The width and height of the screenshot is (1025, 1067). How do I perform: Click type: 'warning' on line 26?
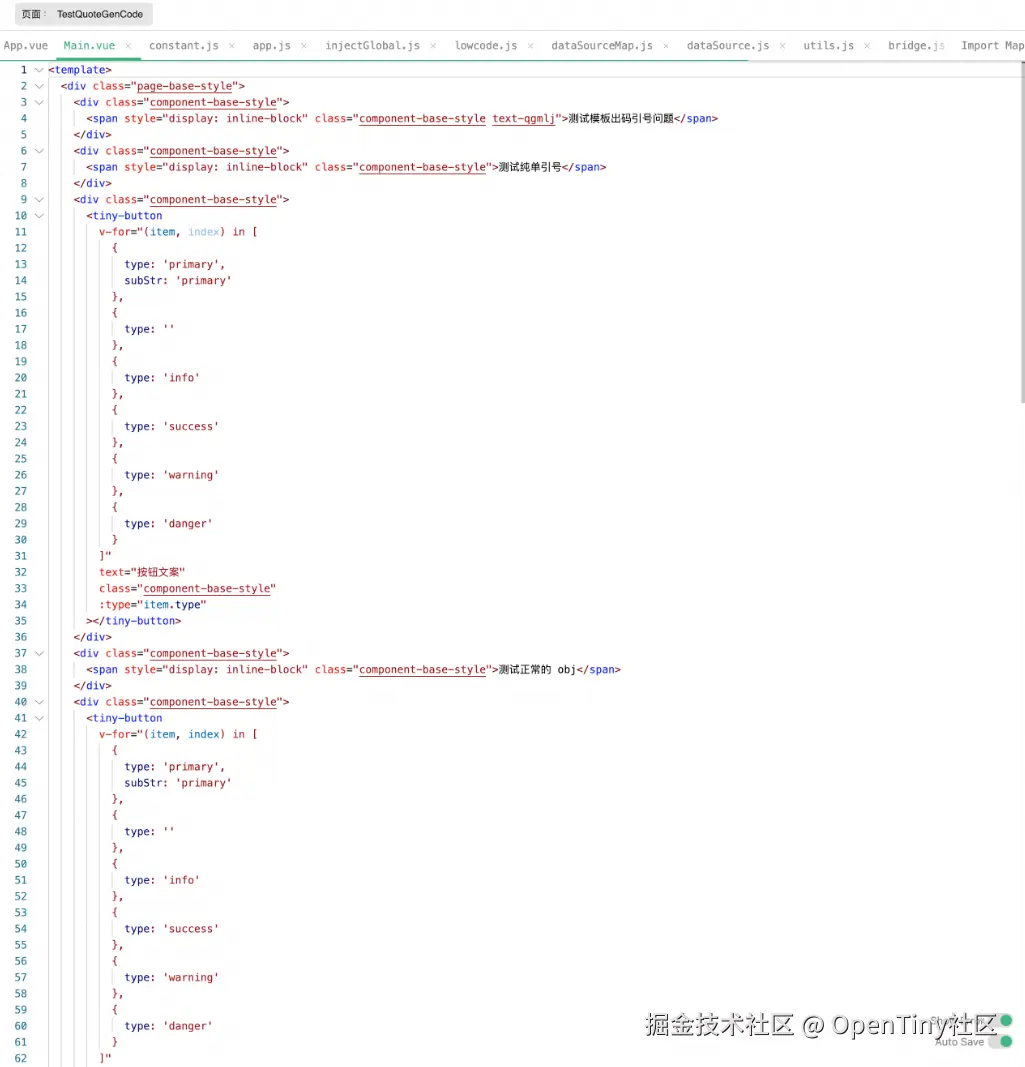tap(172, 476)
